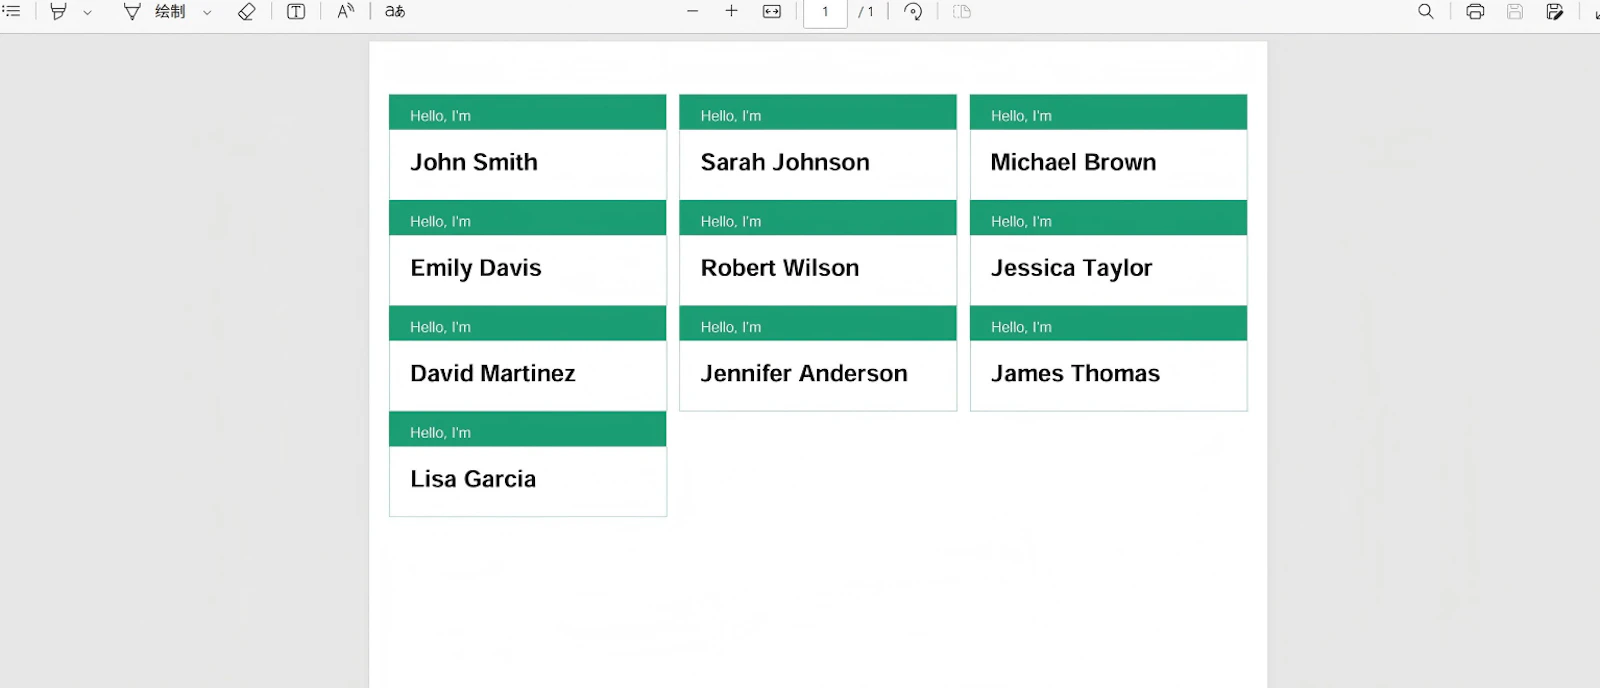1600x688 pixels.
Task: Select the eraser tool
Action: 247,12
